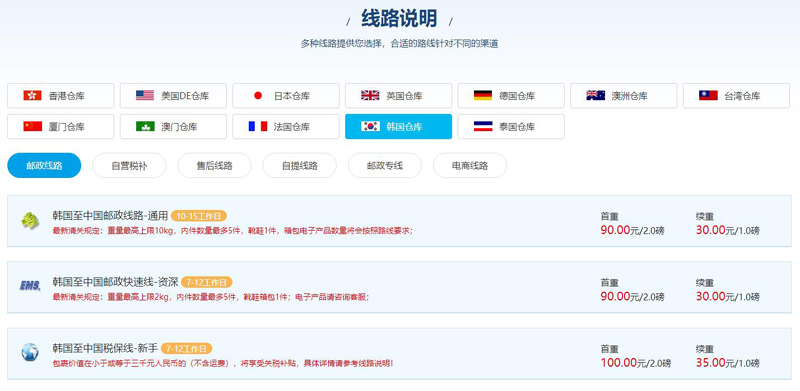
Task: Open the 泰国仓库 warehouse tab
Action: click(511, 127)
